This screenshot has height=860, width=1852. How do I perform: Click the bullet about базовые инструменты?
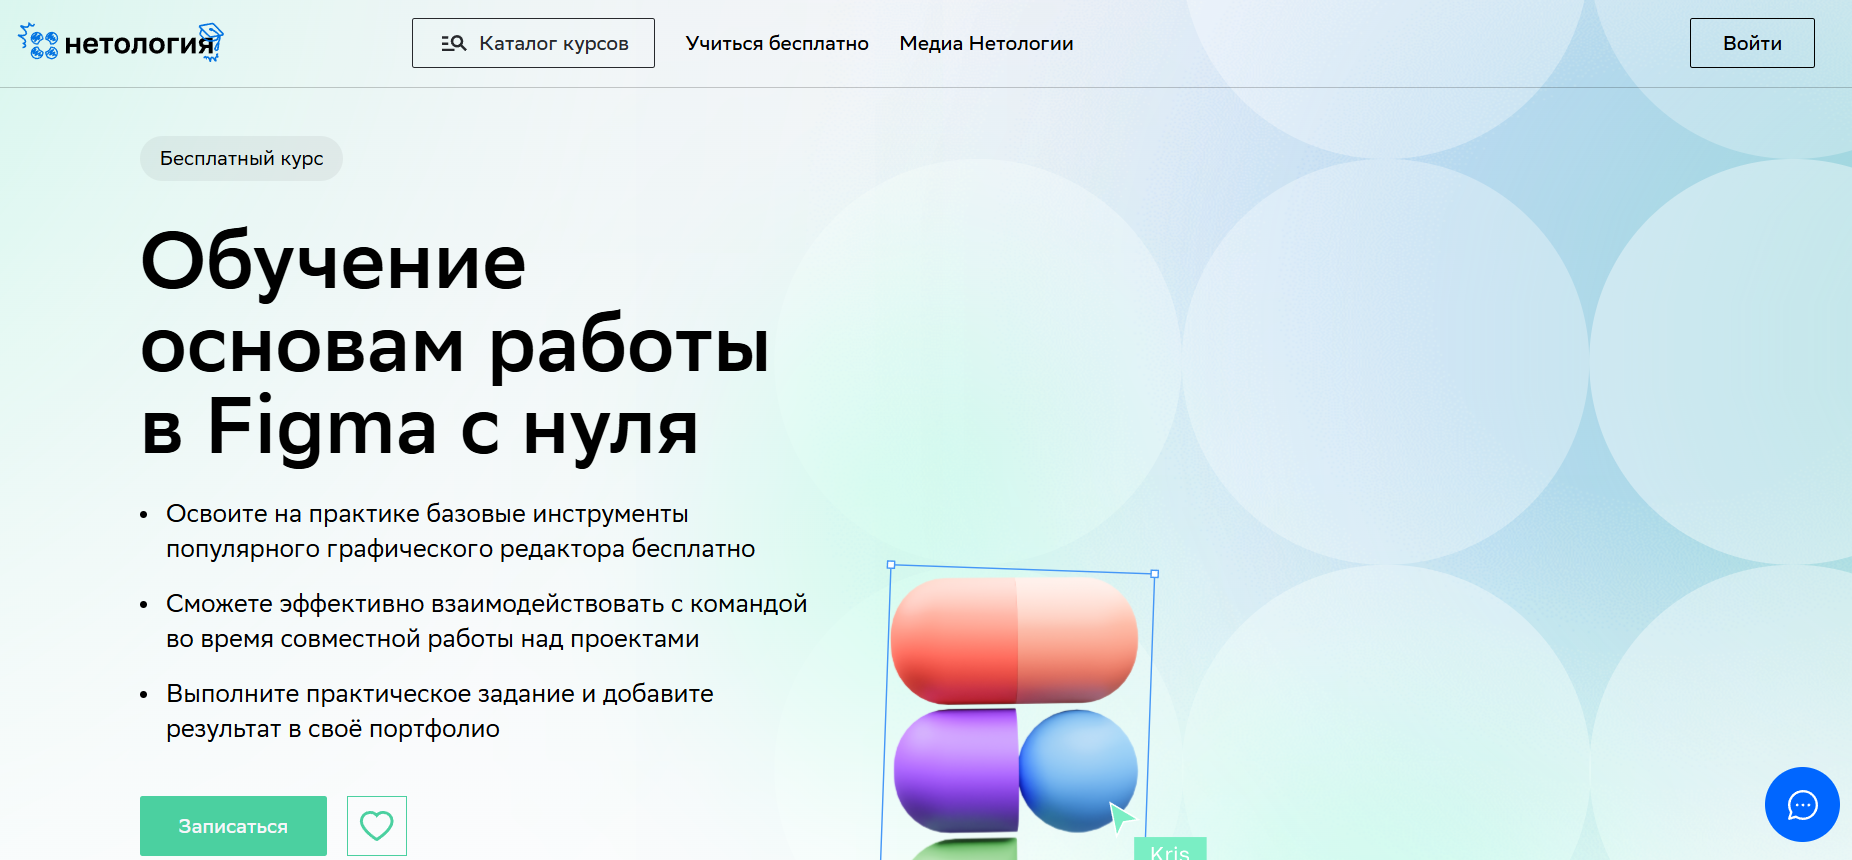point(460,531)
